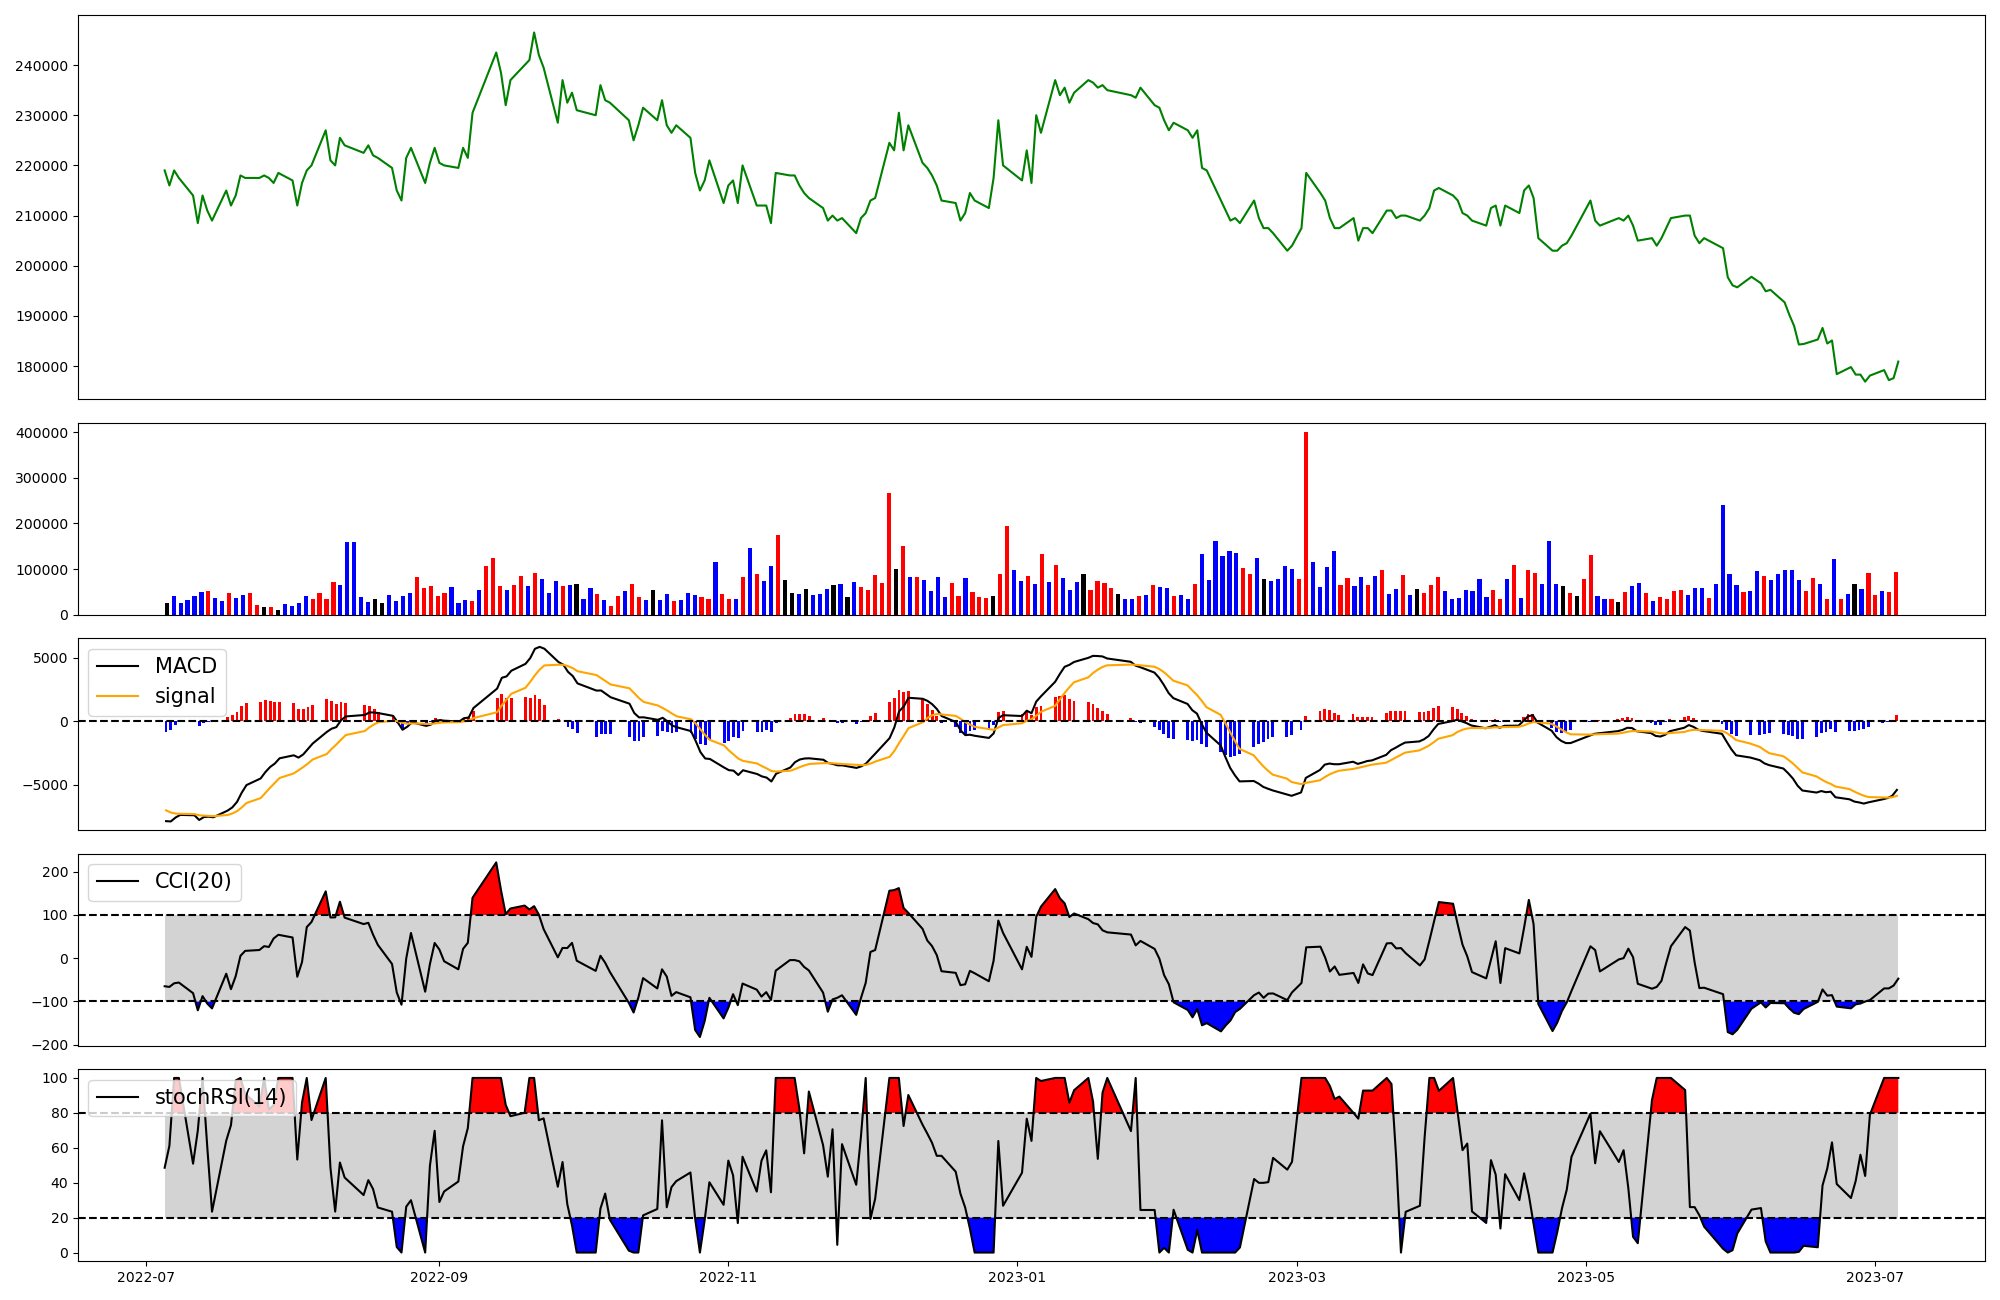Click the CCI(20) legend label
The width and height of the screenshot is (2000, 1300).
click(192, 881)
